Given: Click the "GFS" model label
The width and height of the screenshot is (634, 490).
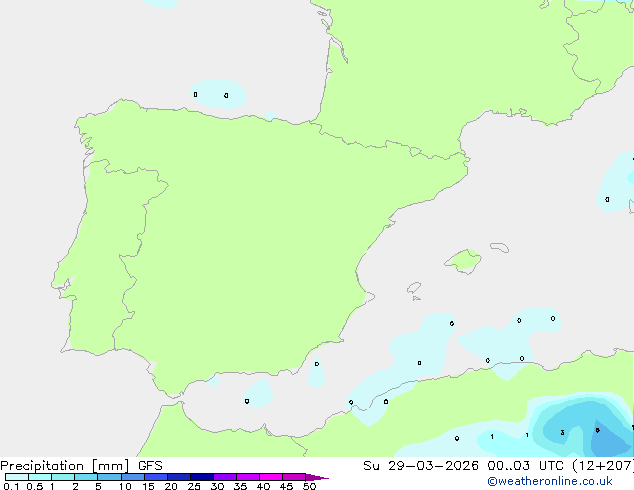Looking at the screenshot, I should [x=150, y=466].
